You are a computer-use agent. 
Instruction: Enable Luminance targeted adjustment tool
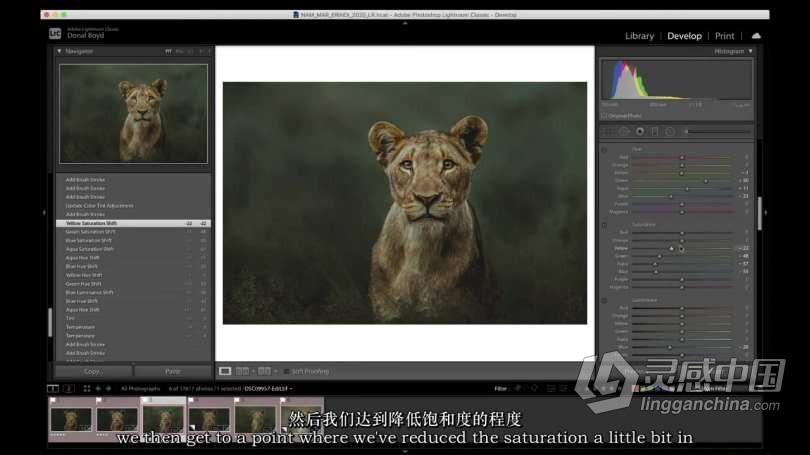point(604,301)
